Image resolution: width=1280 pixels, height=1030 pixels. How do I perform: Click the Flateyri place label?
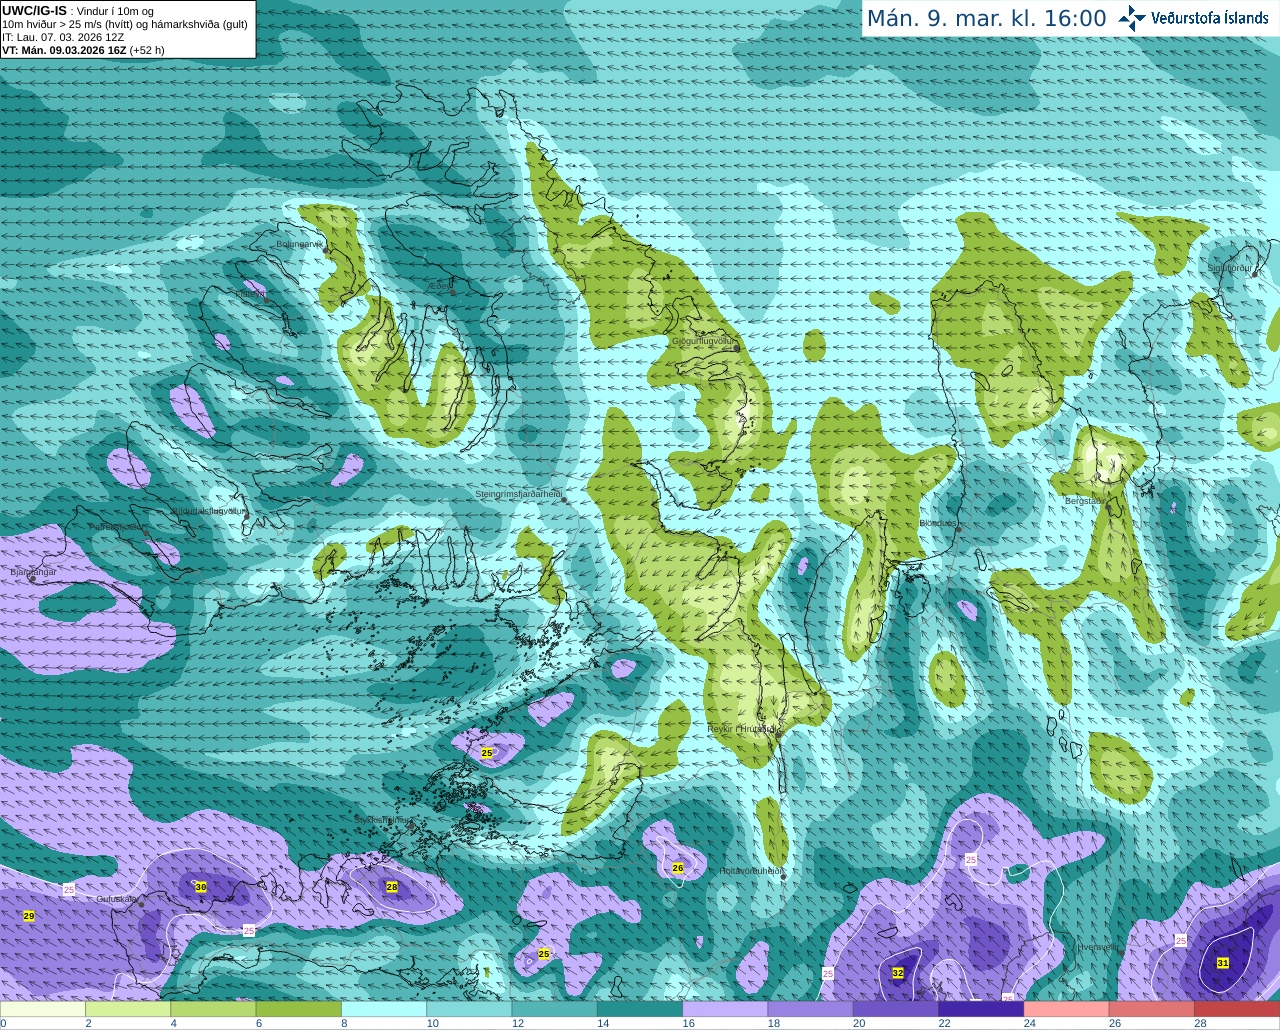tap(250, 294)
